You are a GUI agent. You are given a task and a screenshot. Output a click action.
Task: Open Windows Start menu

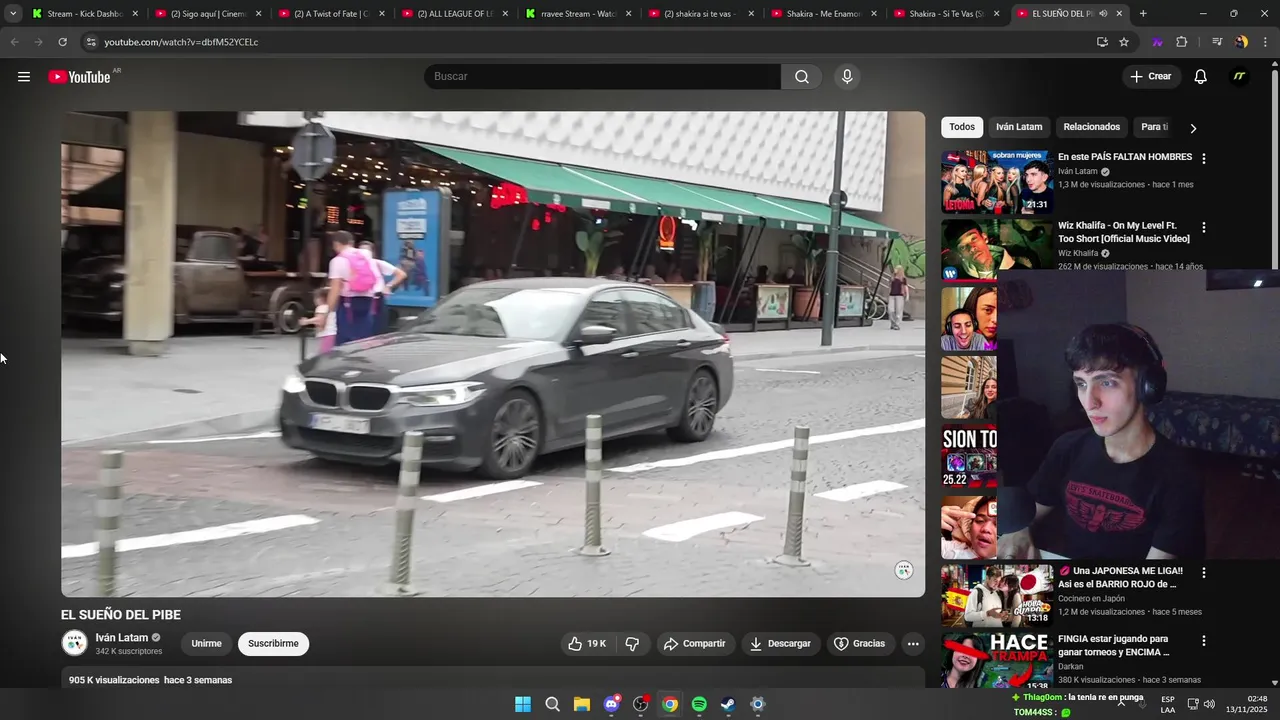(523, 704)
